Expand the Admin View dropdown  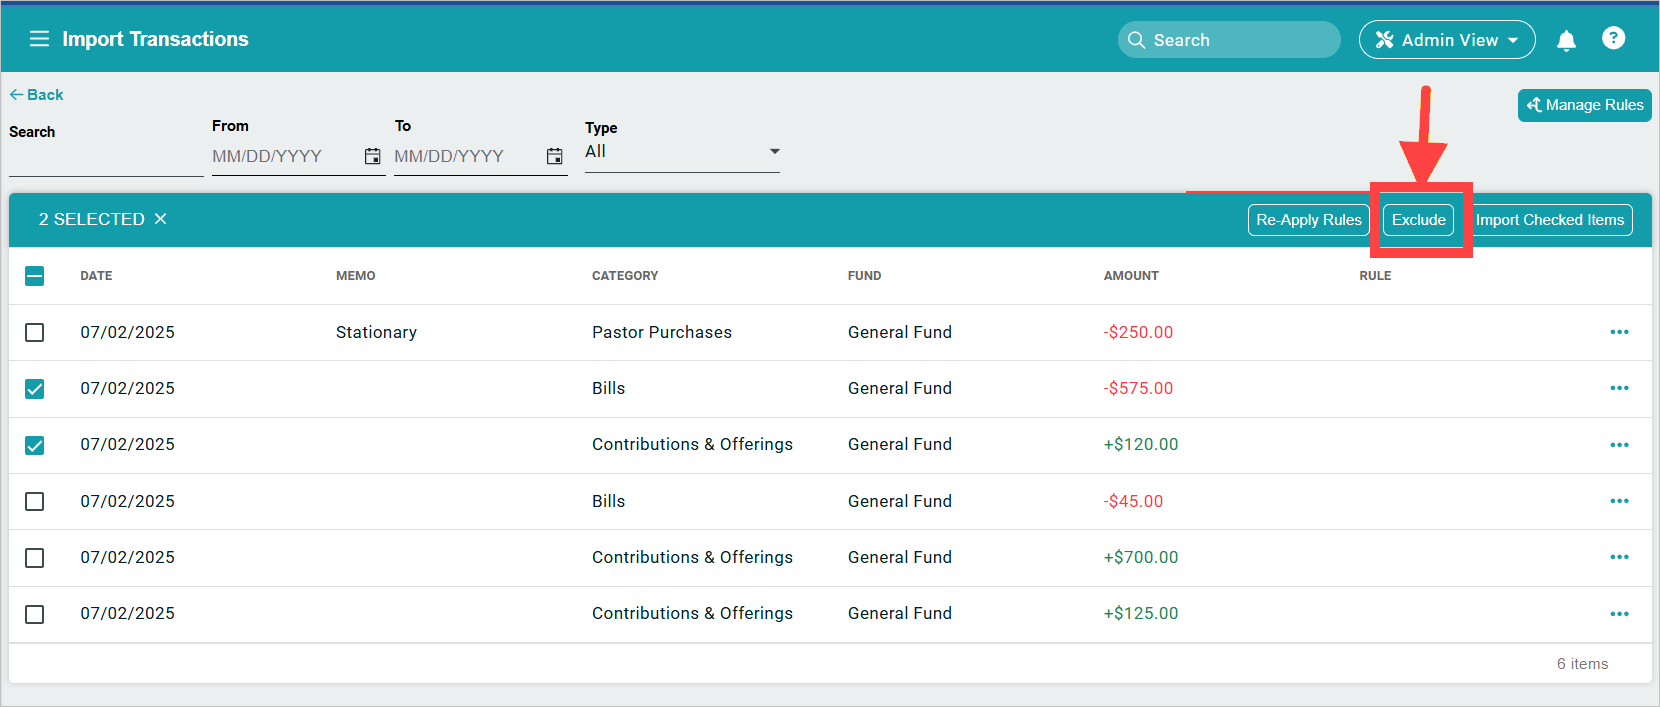click(1447, 40)
